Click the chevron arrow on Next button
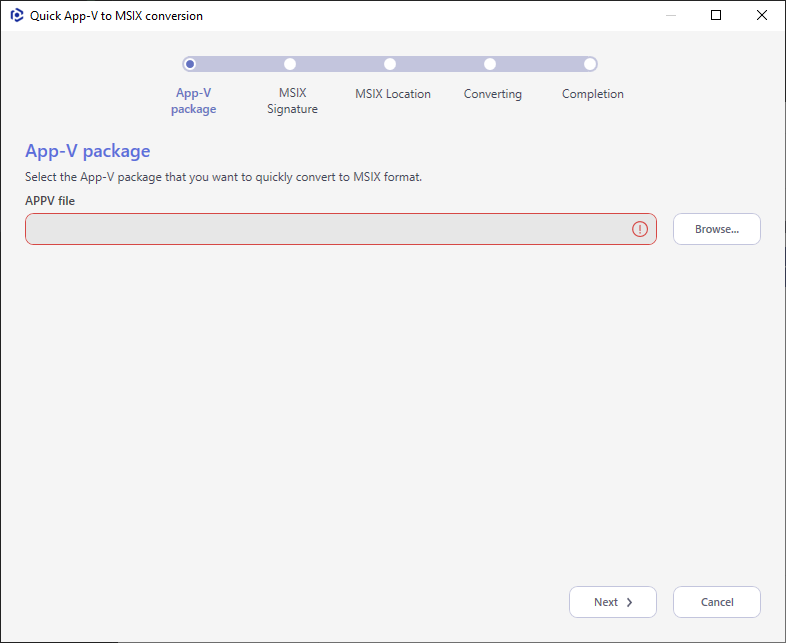 [629, 602]
